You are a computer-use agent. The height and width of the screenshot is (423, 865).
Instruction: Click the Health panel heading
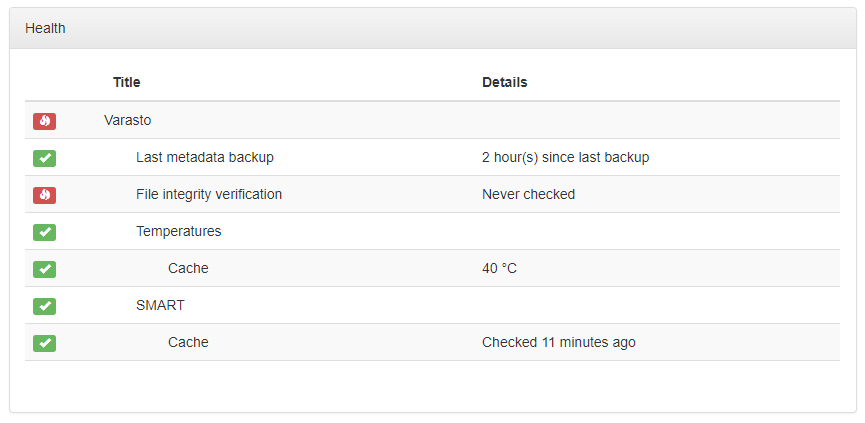tap(45, 28)
